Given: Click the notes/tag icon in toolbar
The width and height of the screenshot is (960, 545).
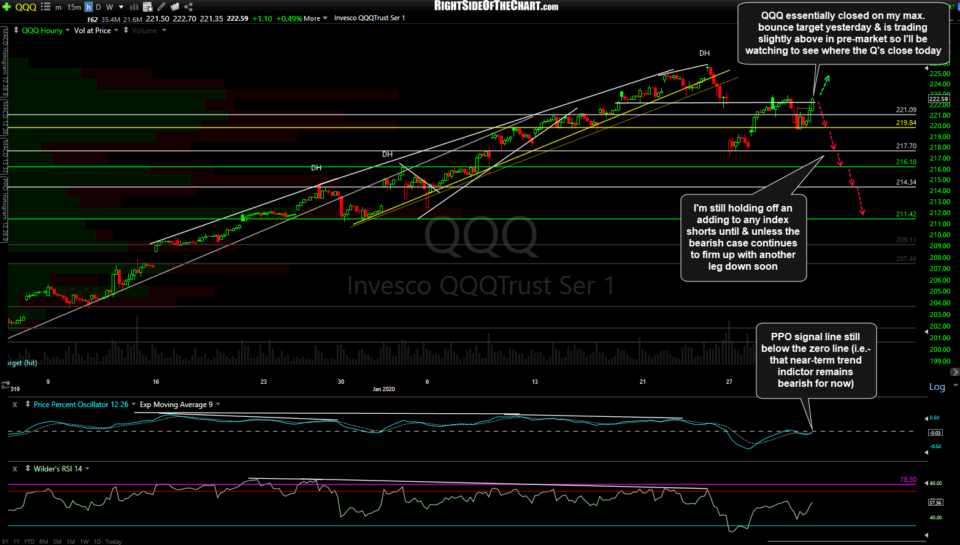Looking at the screenshot, I should [175, 7].
